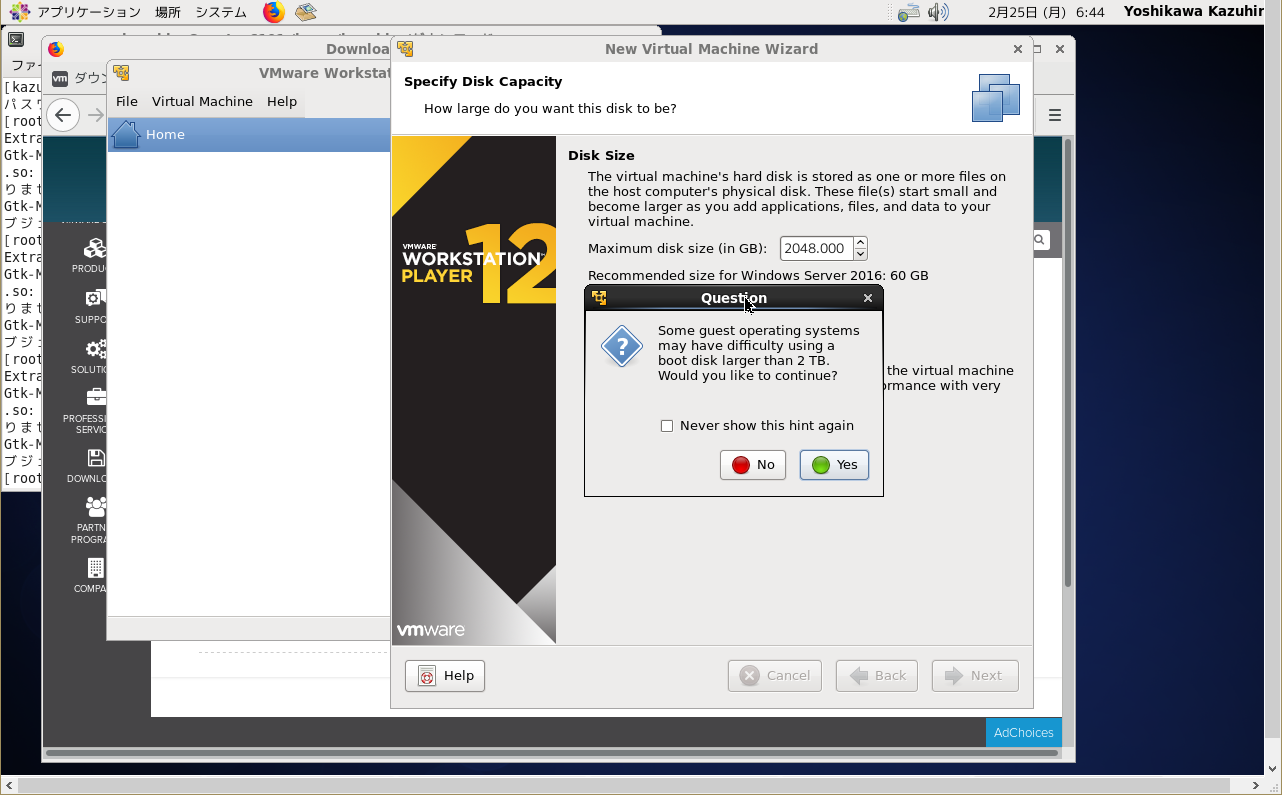Decrease maximum disk size with down arrow
This screenshot has width=1282, height=795.
click(860, 255)
